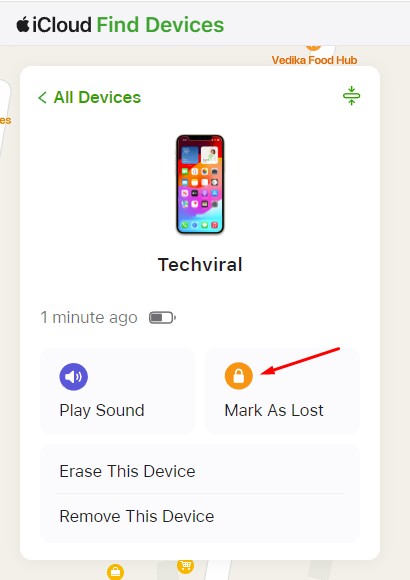Viewport: 410px width, 580px height.
Task: Click the orange pin above Vedika Food Hub
Action: (x=313, y=47)
